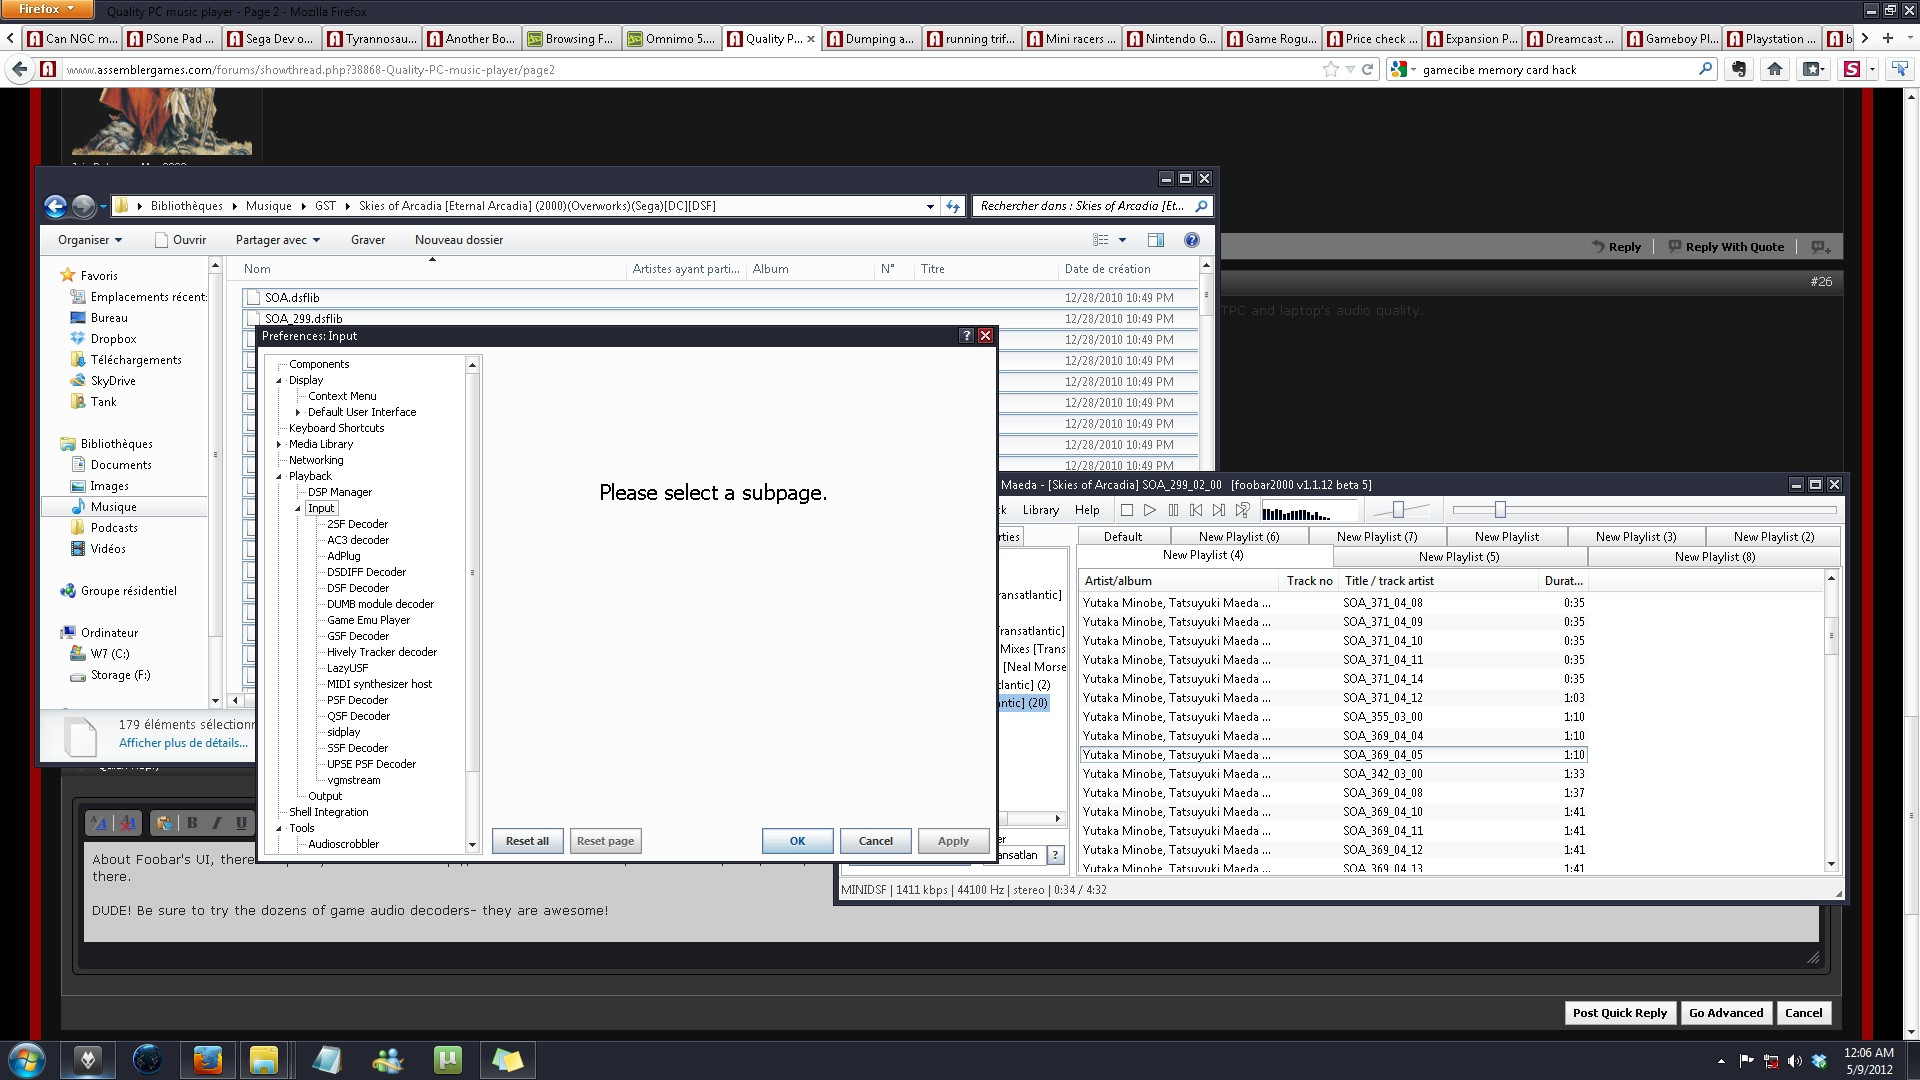Click Go Advanced button

pos(1726,1013)
